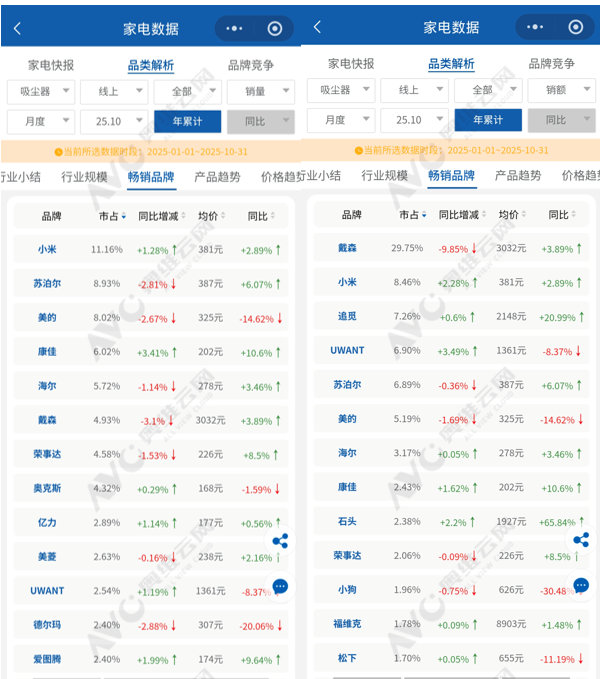The width and height of the screenshot is (600, 679).
Task: Click the blue share icon in left panel
Action: click(x=280, y=541)
